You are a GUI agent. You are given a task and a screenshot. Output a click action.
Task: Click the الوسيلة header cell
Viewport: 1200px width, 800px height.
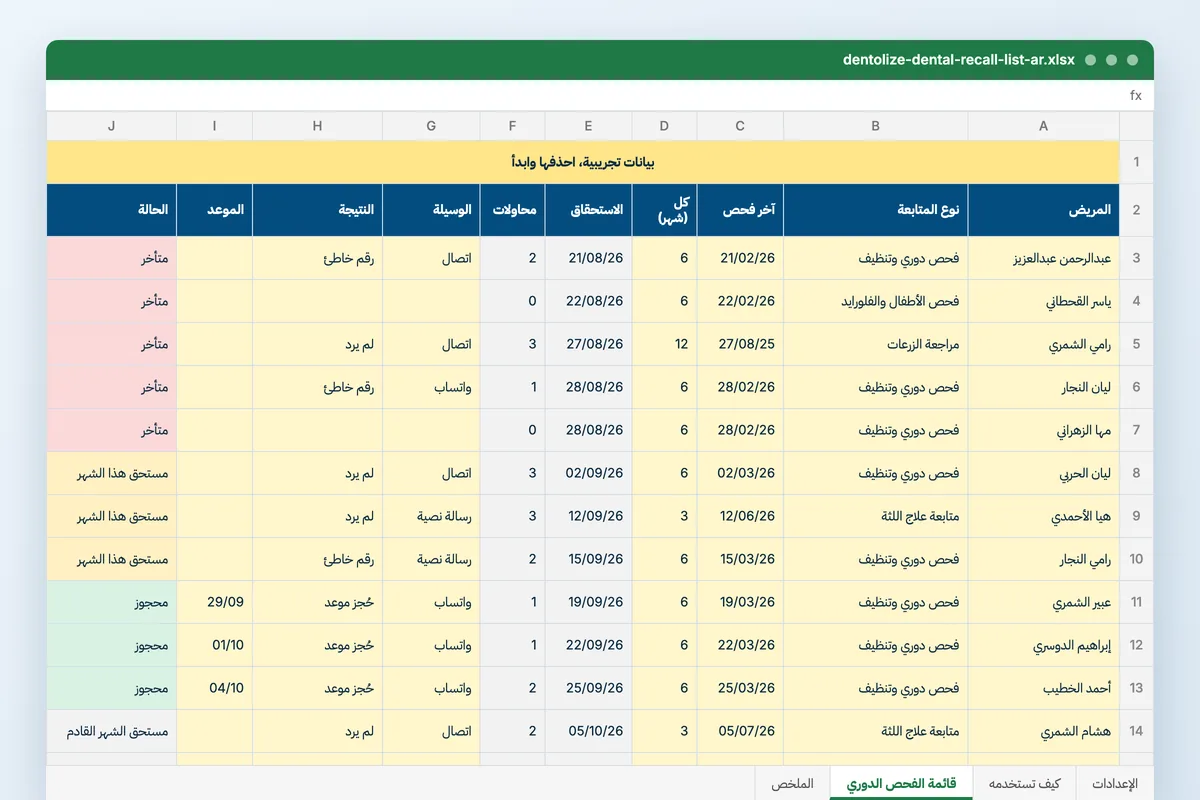point(431,210)
